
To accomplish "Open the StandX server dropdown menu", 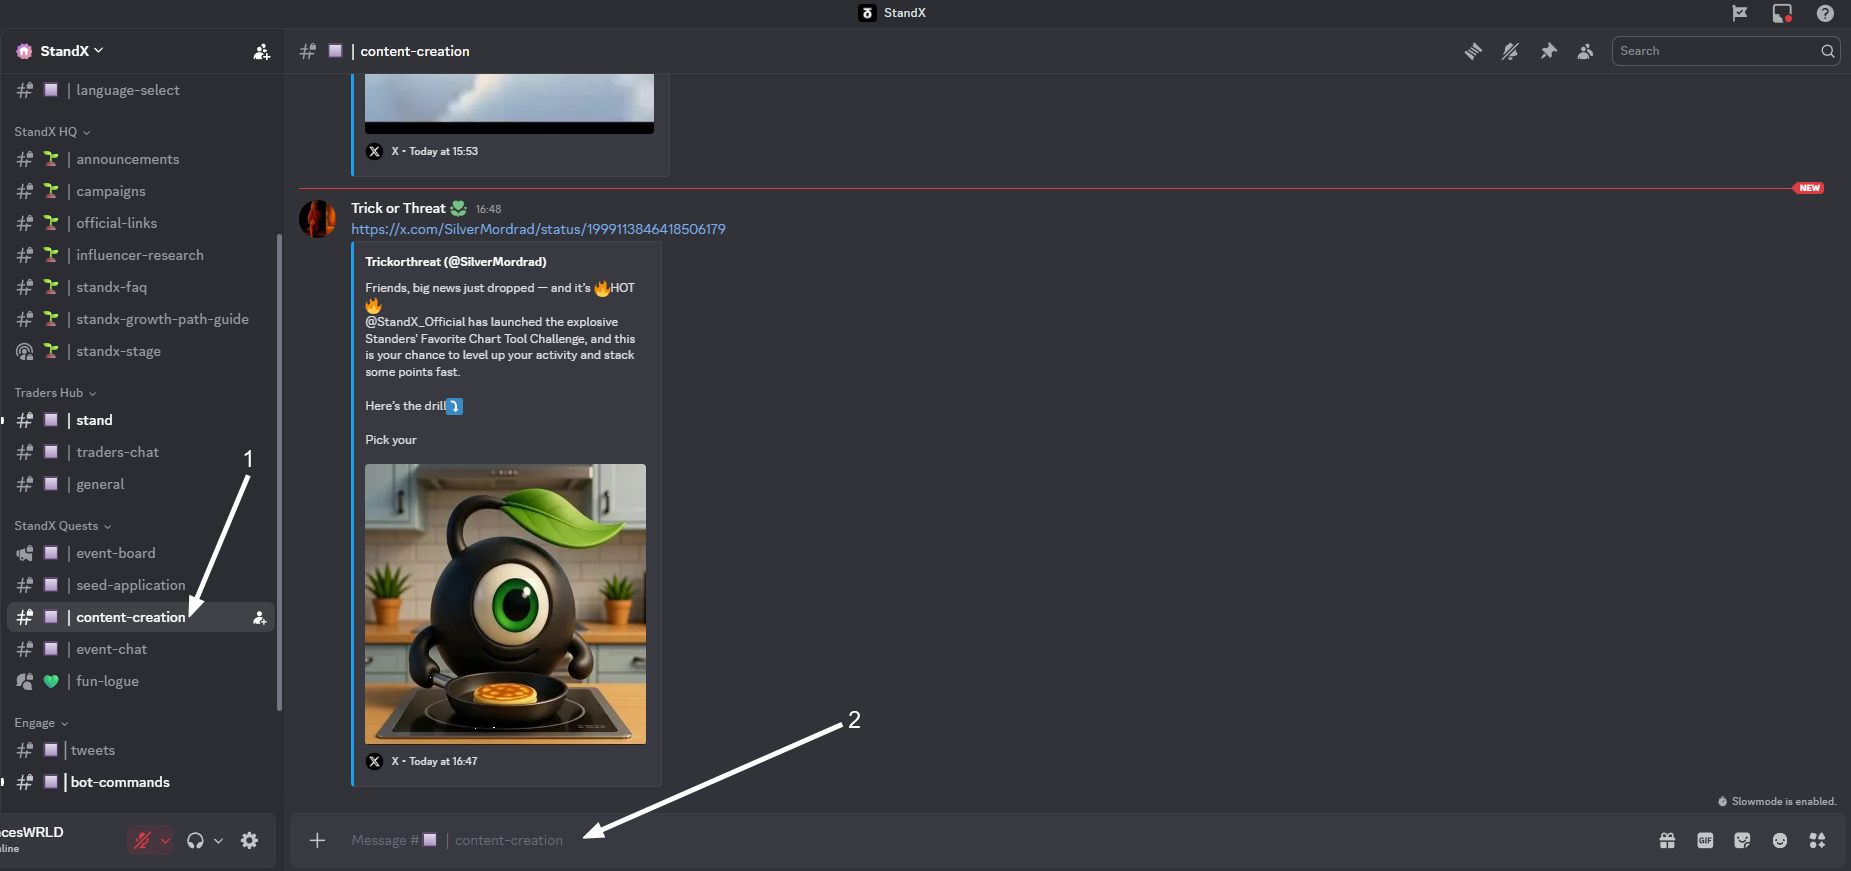I will click(70, 51).
